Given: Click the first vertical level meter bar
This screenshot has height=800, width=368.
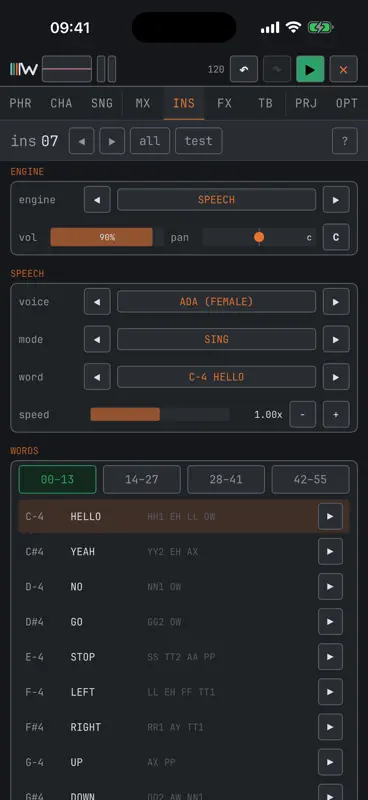Looking at the screenshot, I should [x=101, y=69].
